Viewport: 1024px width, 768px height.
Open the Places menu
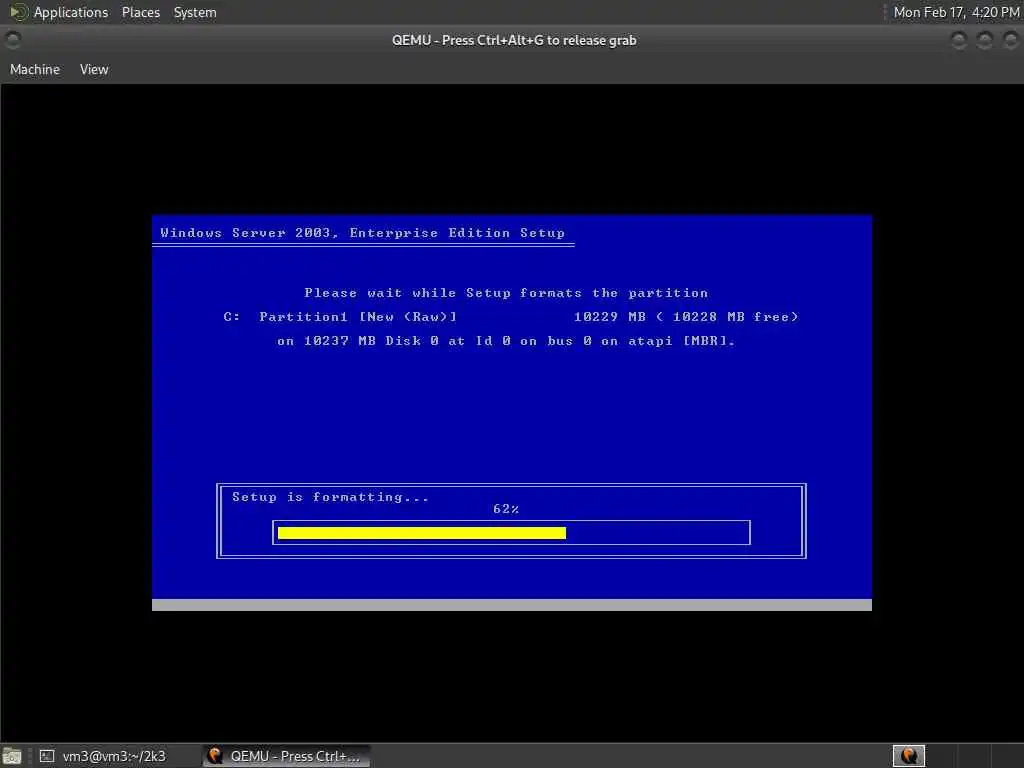[x=140, y=12]
